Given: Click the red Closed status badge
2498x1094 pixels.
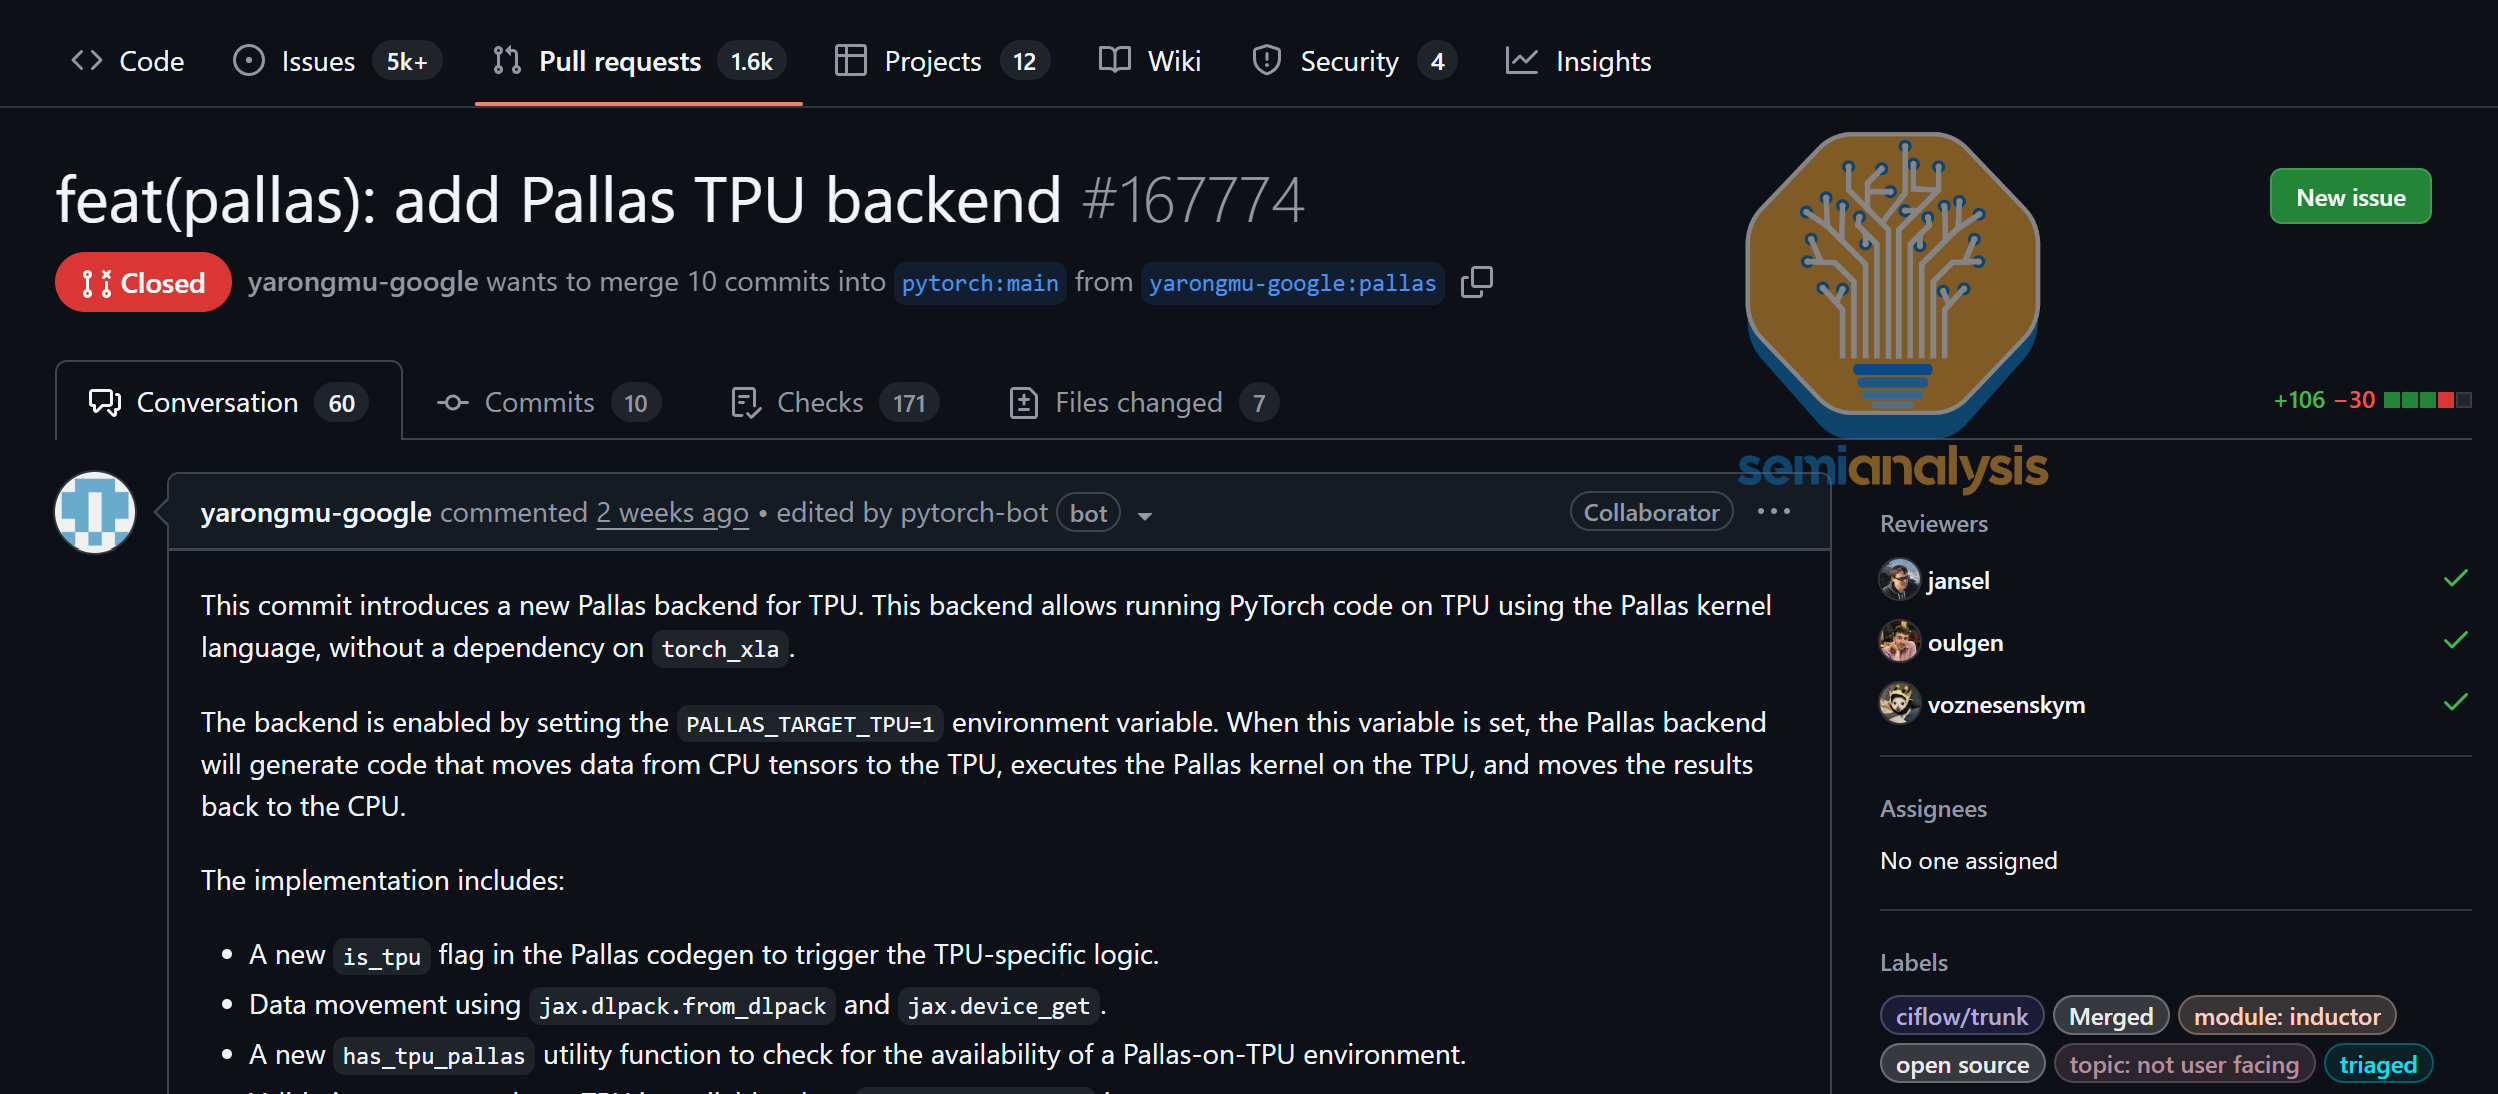Looking at the screenshot, I should point(143,283).
